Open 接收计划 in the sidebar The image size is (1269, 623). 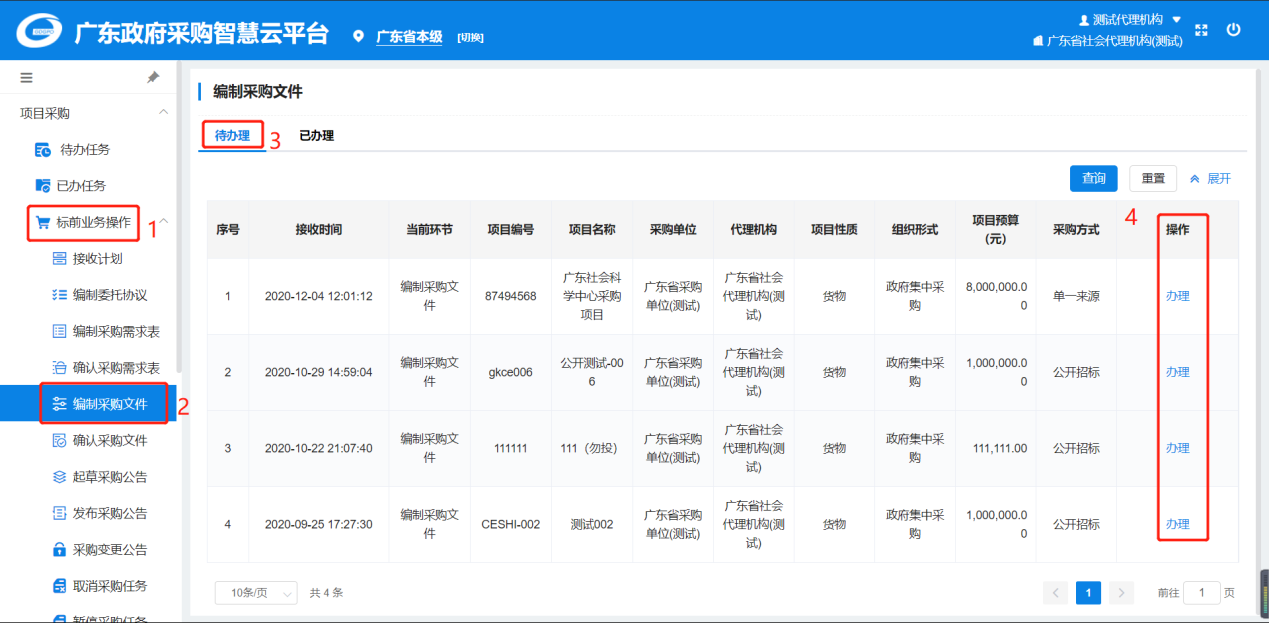pos(97,259)
